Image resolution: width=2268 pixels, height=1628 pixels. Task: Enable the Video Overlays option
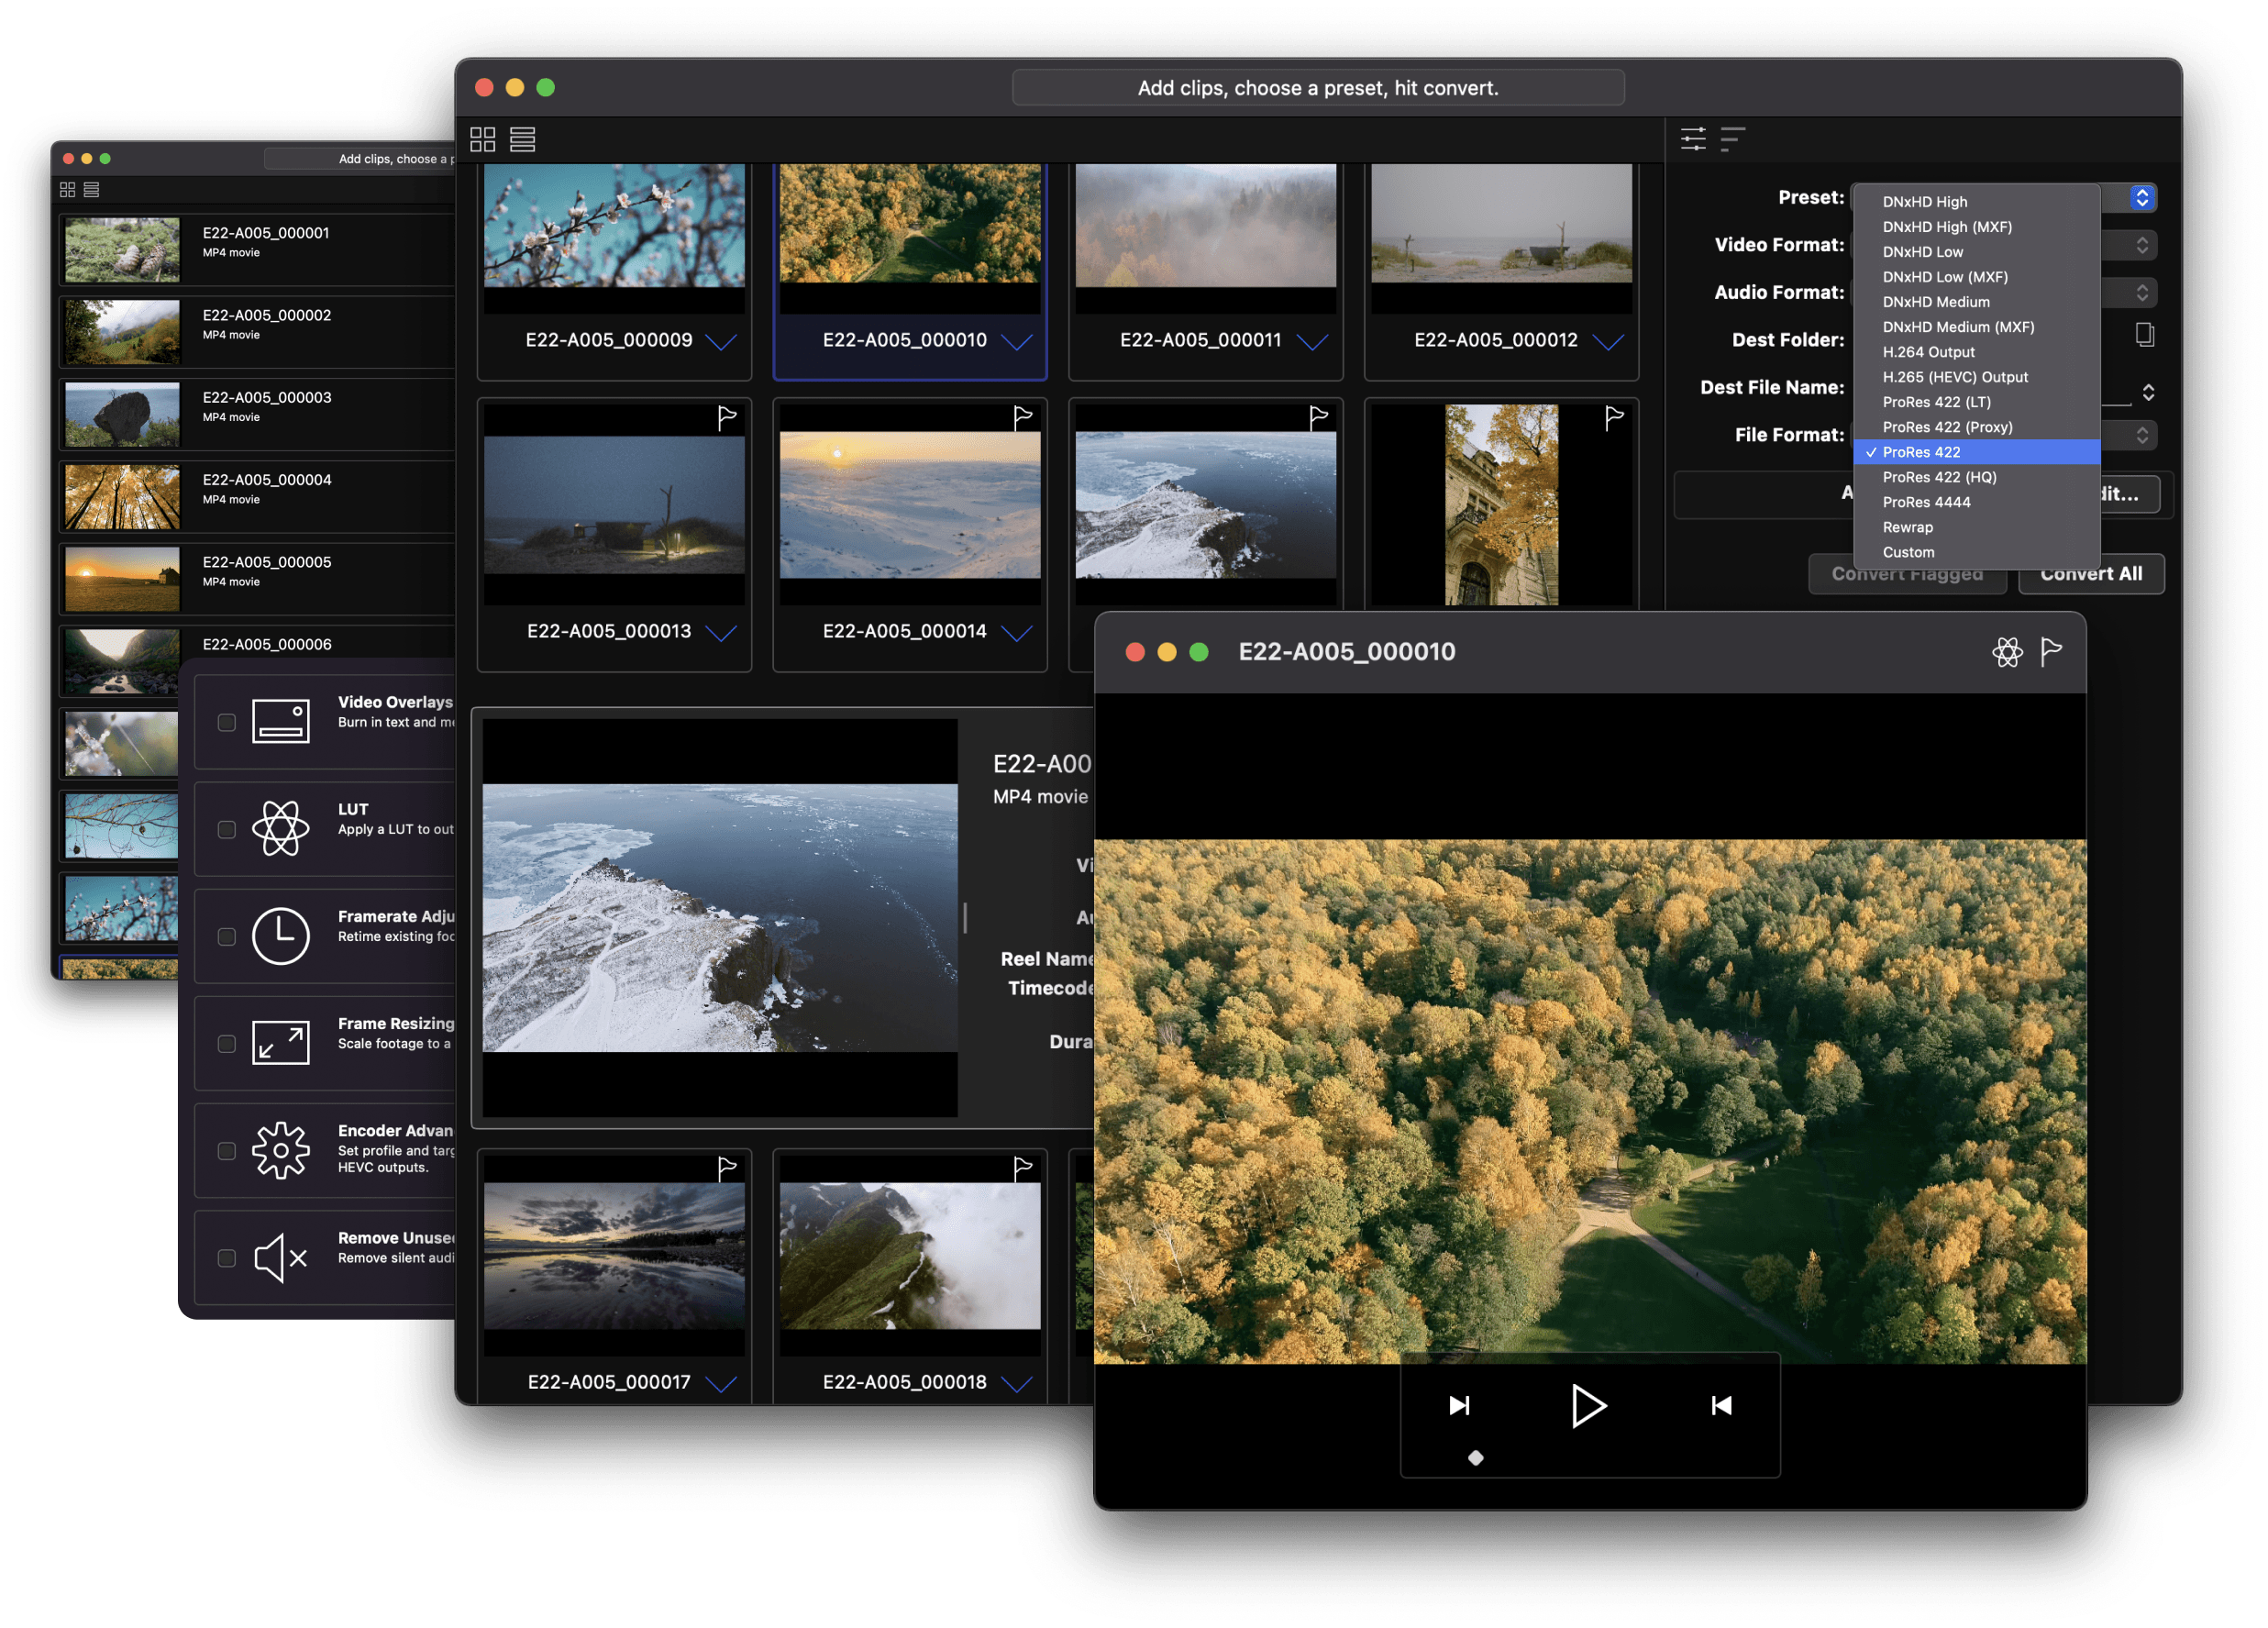pyautogui.click(x=227, y=721)
